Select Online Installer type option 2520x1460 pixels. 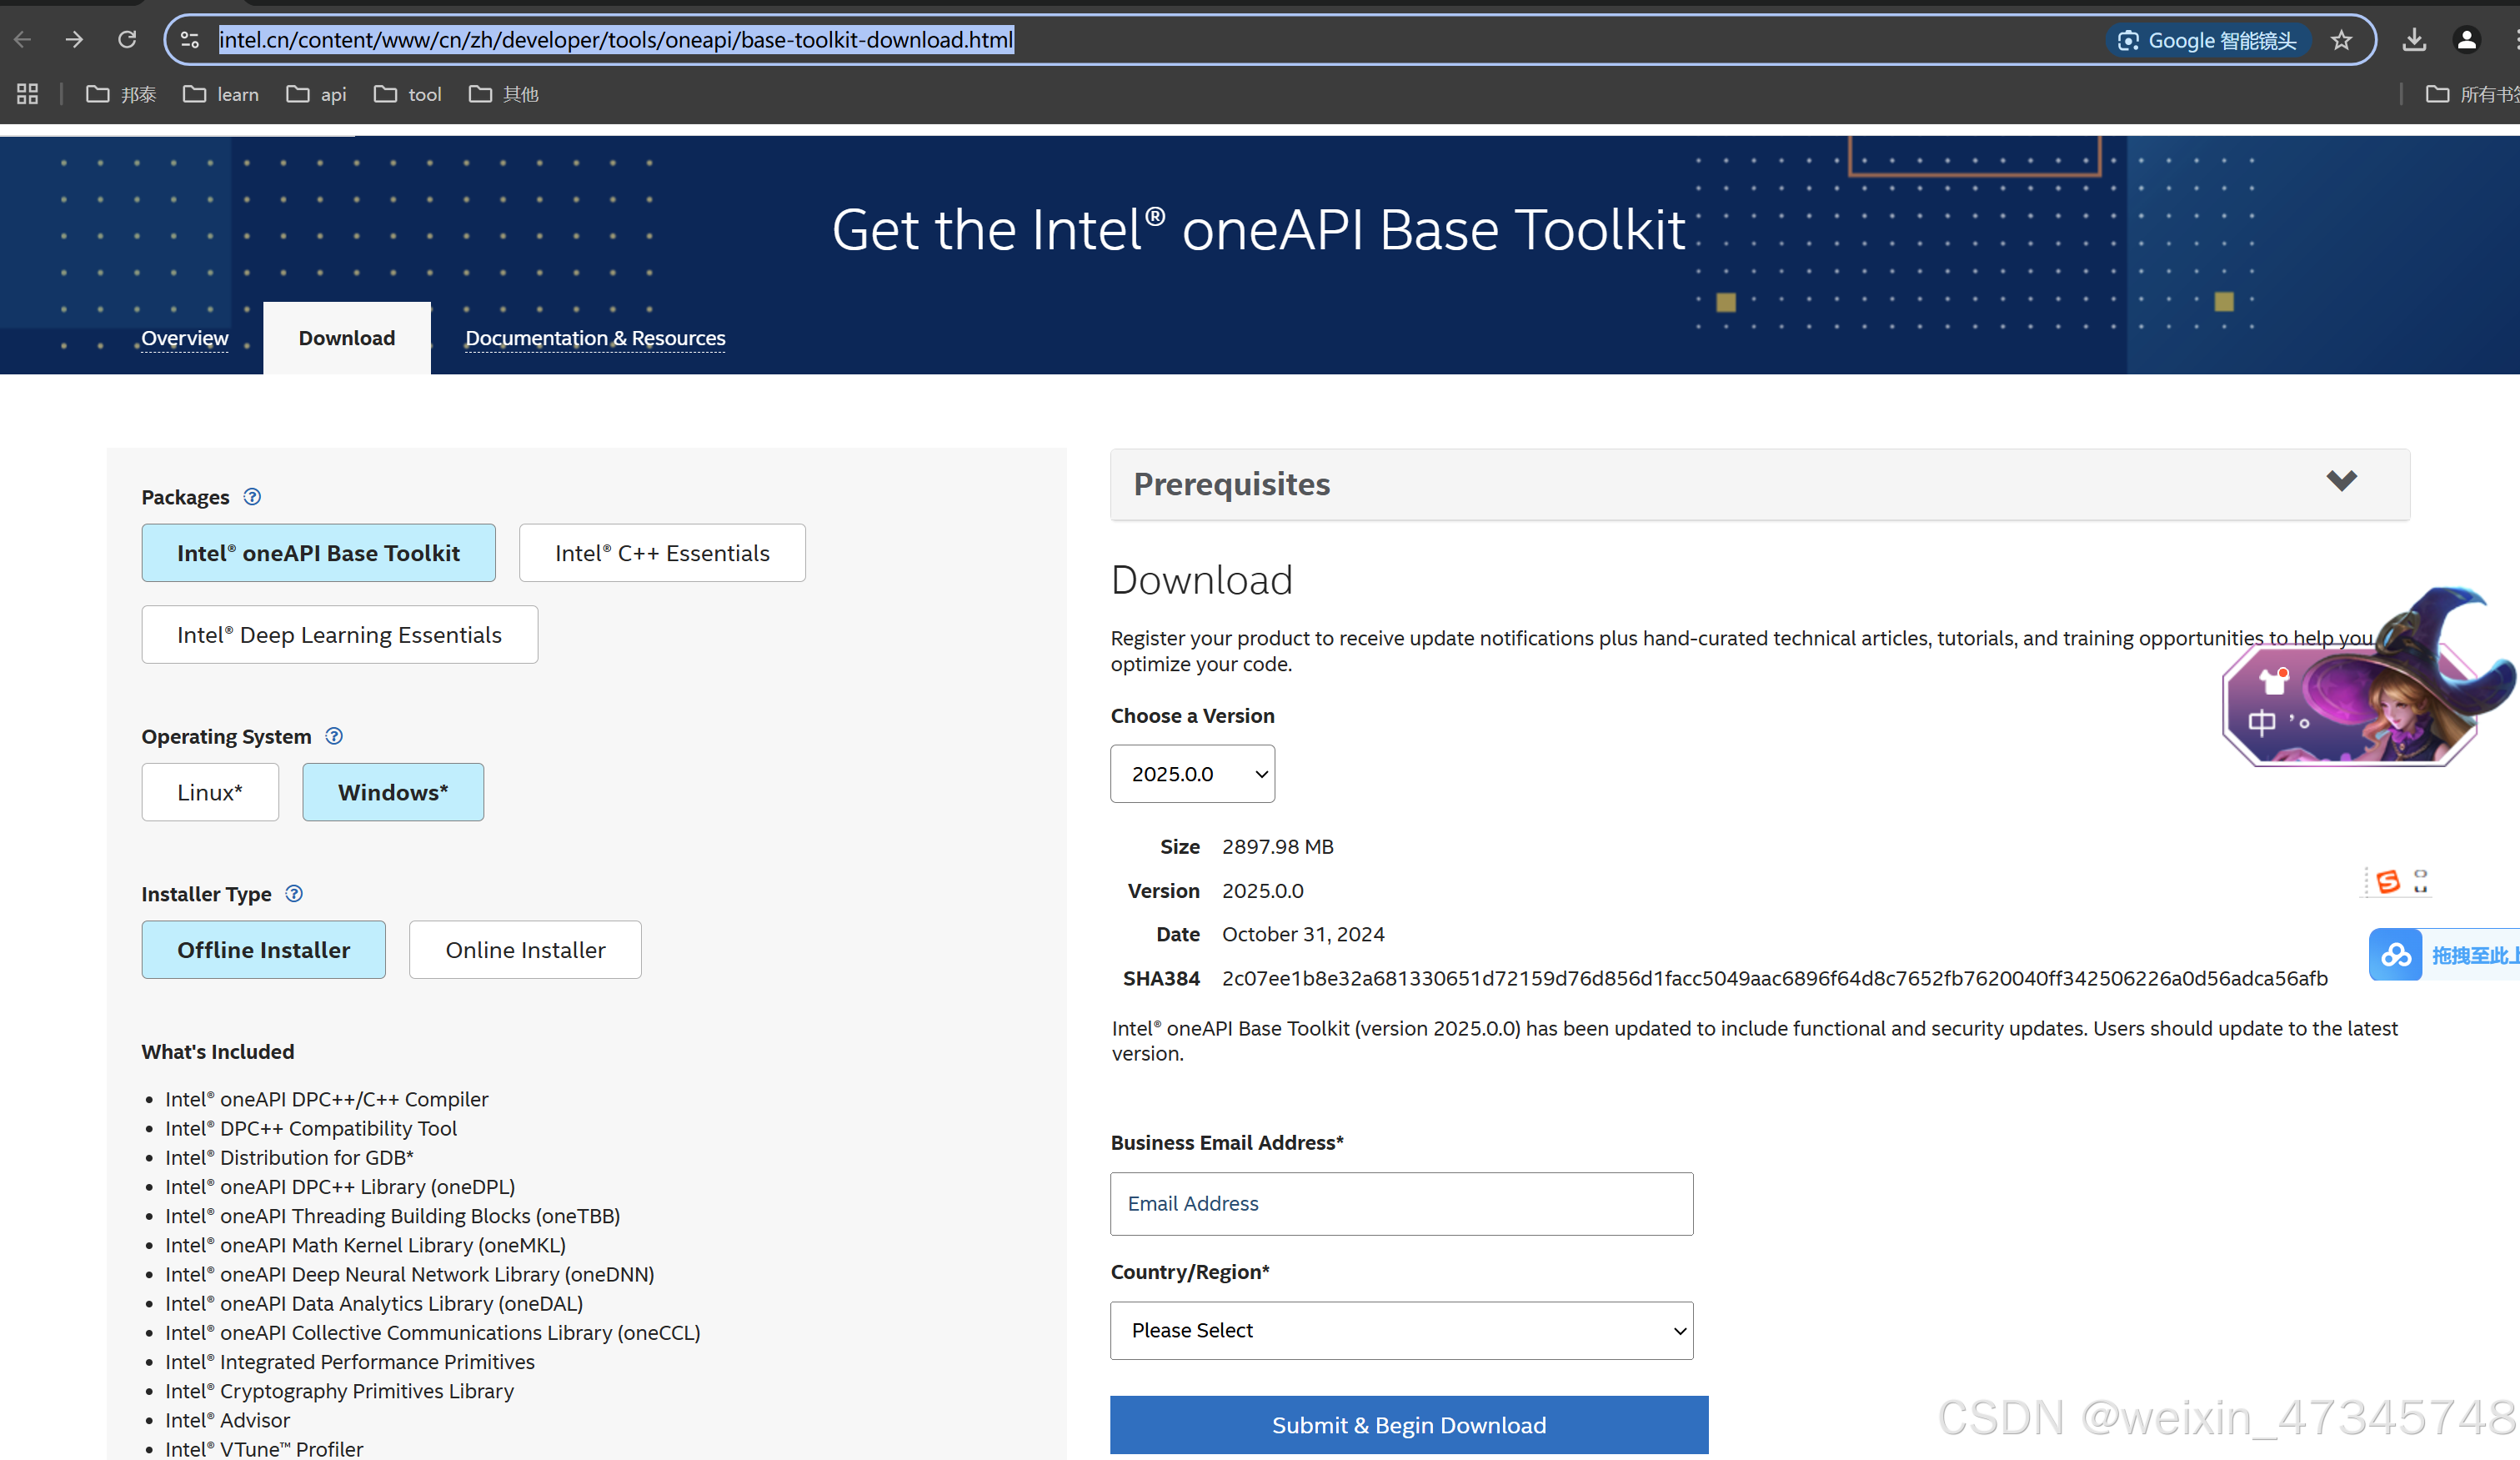click(x=525, y=950)
